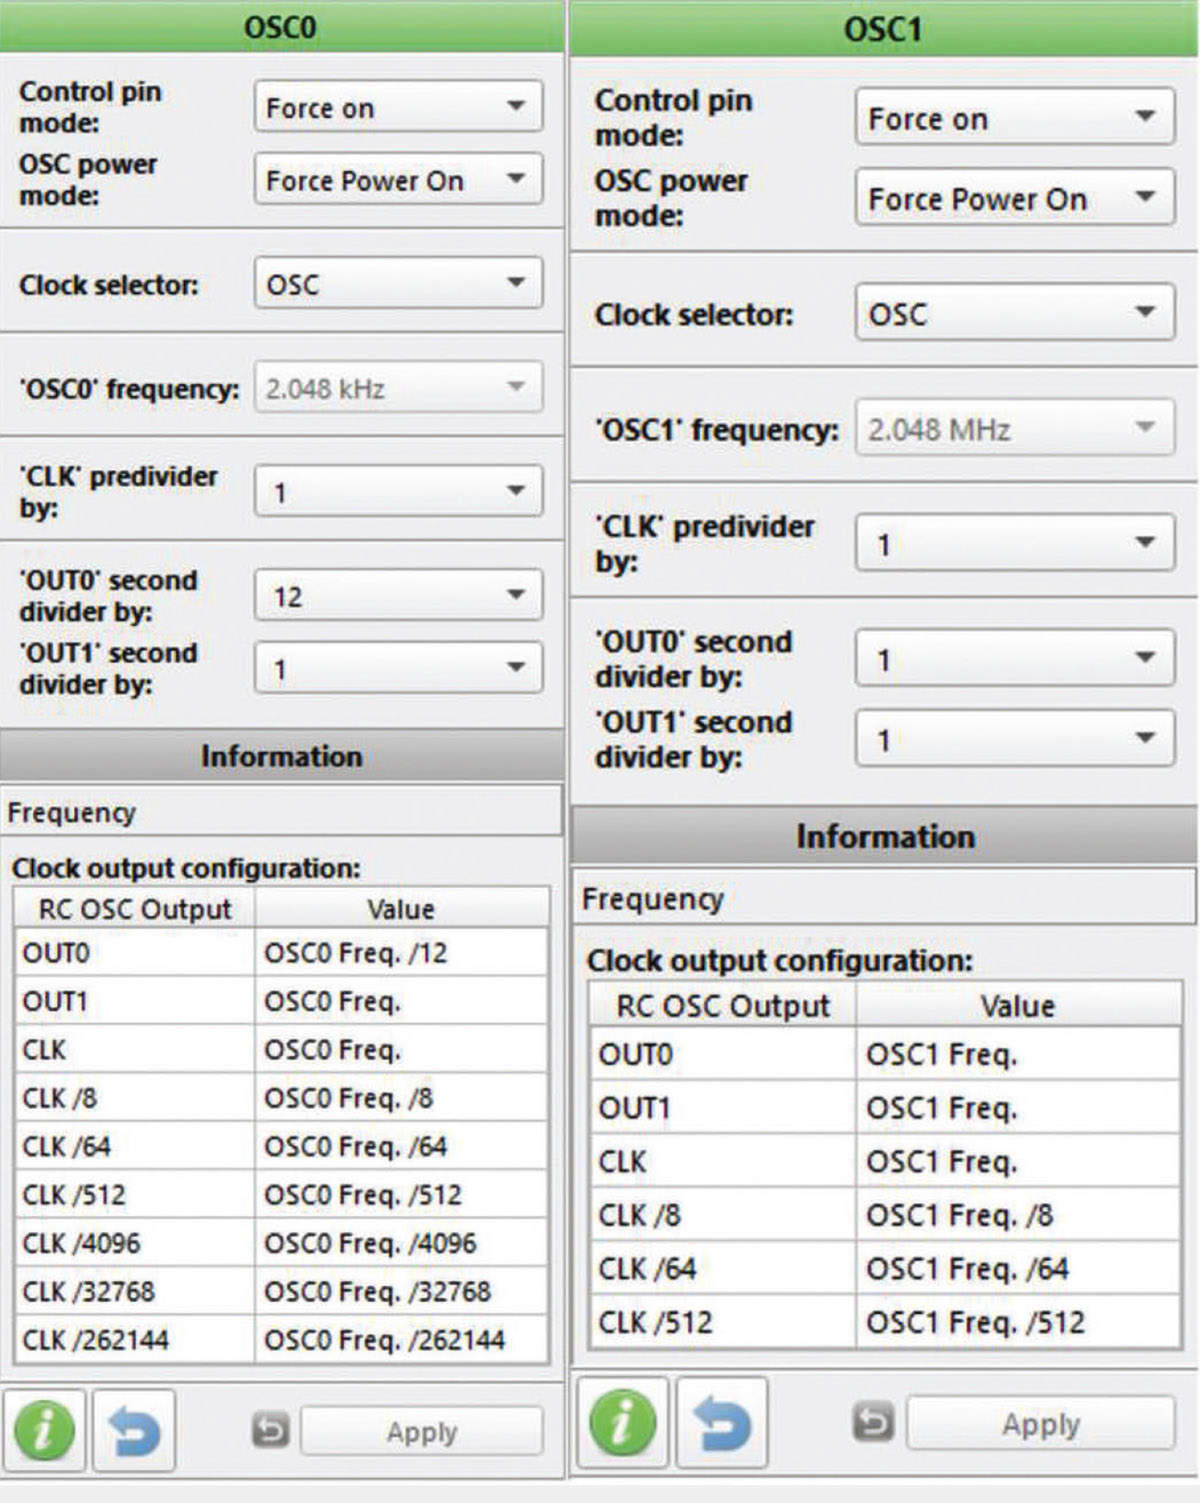Click the small gray revert icon beside OSC1 Apply

point(873,1421)
